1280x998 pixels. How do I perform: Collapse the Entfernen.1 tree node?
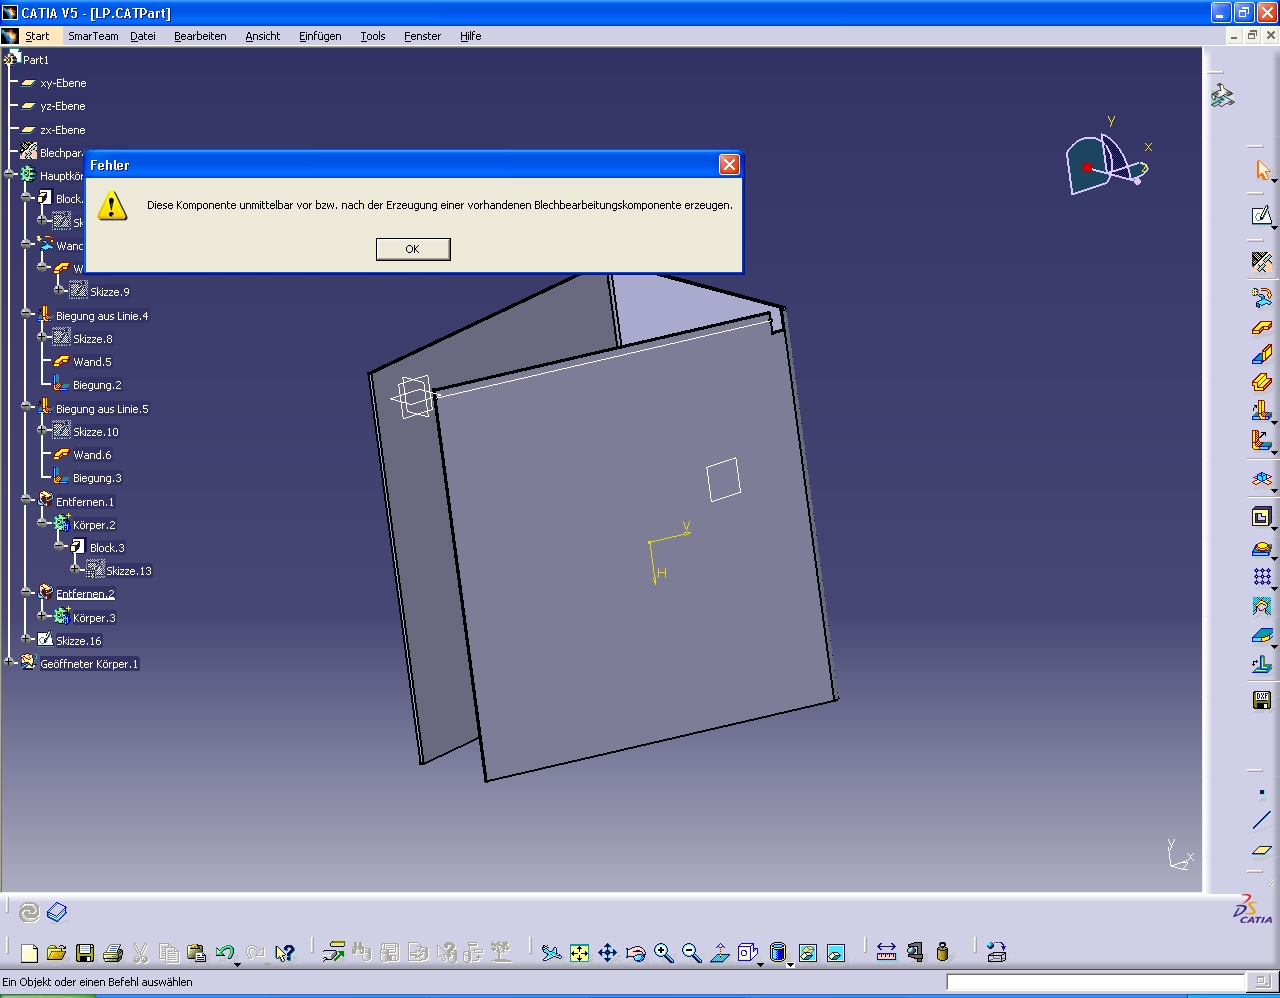point(27,501)
